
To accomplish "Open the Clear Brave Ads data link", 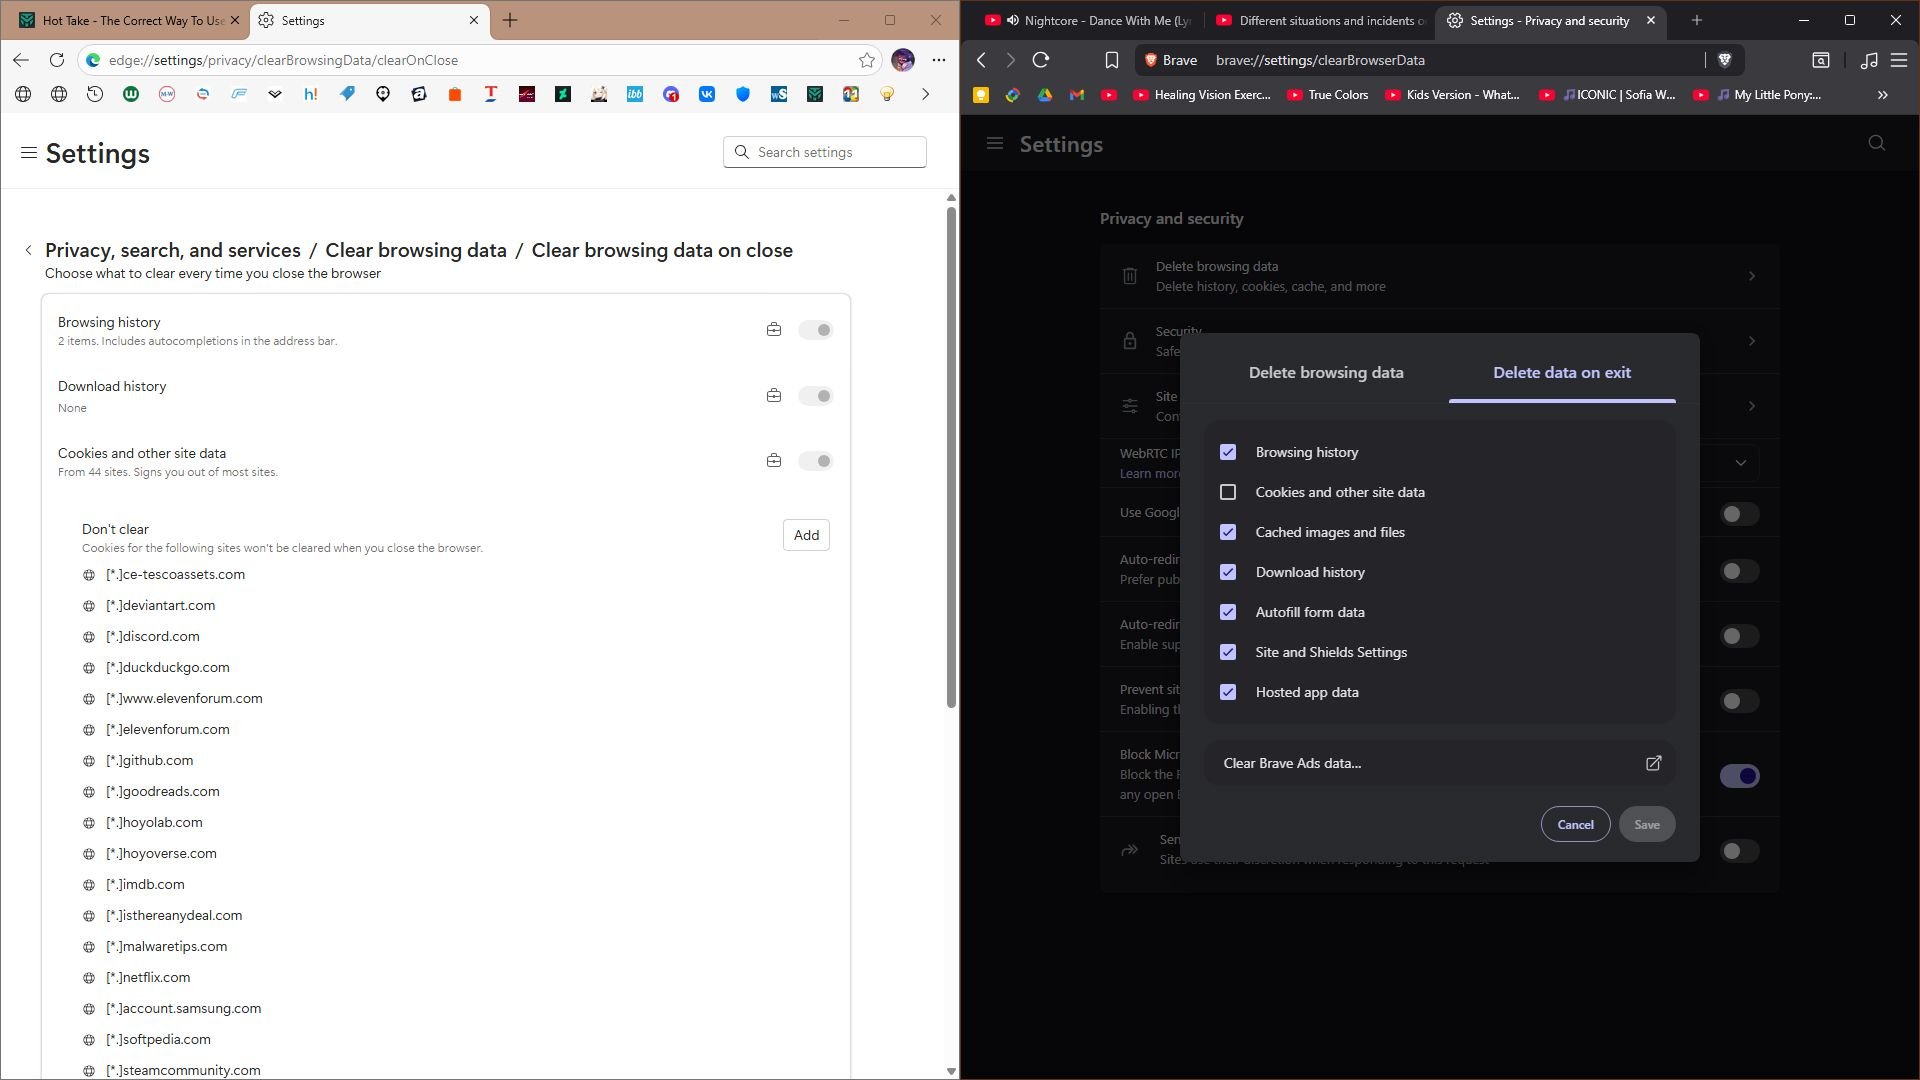I will 1440,763.
